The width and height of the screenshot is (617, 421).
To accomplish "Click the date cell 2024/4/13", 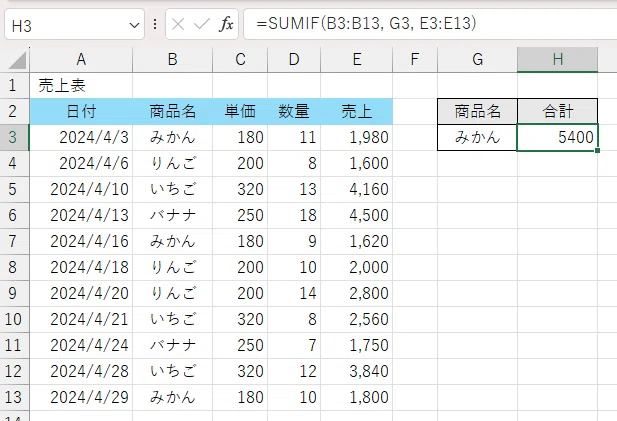I will 81,215.
